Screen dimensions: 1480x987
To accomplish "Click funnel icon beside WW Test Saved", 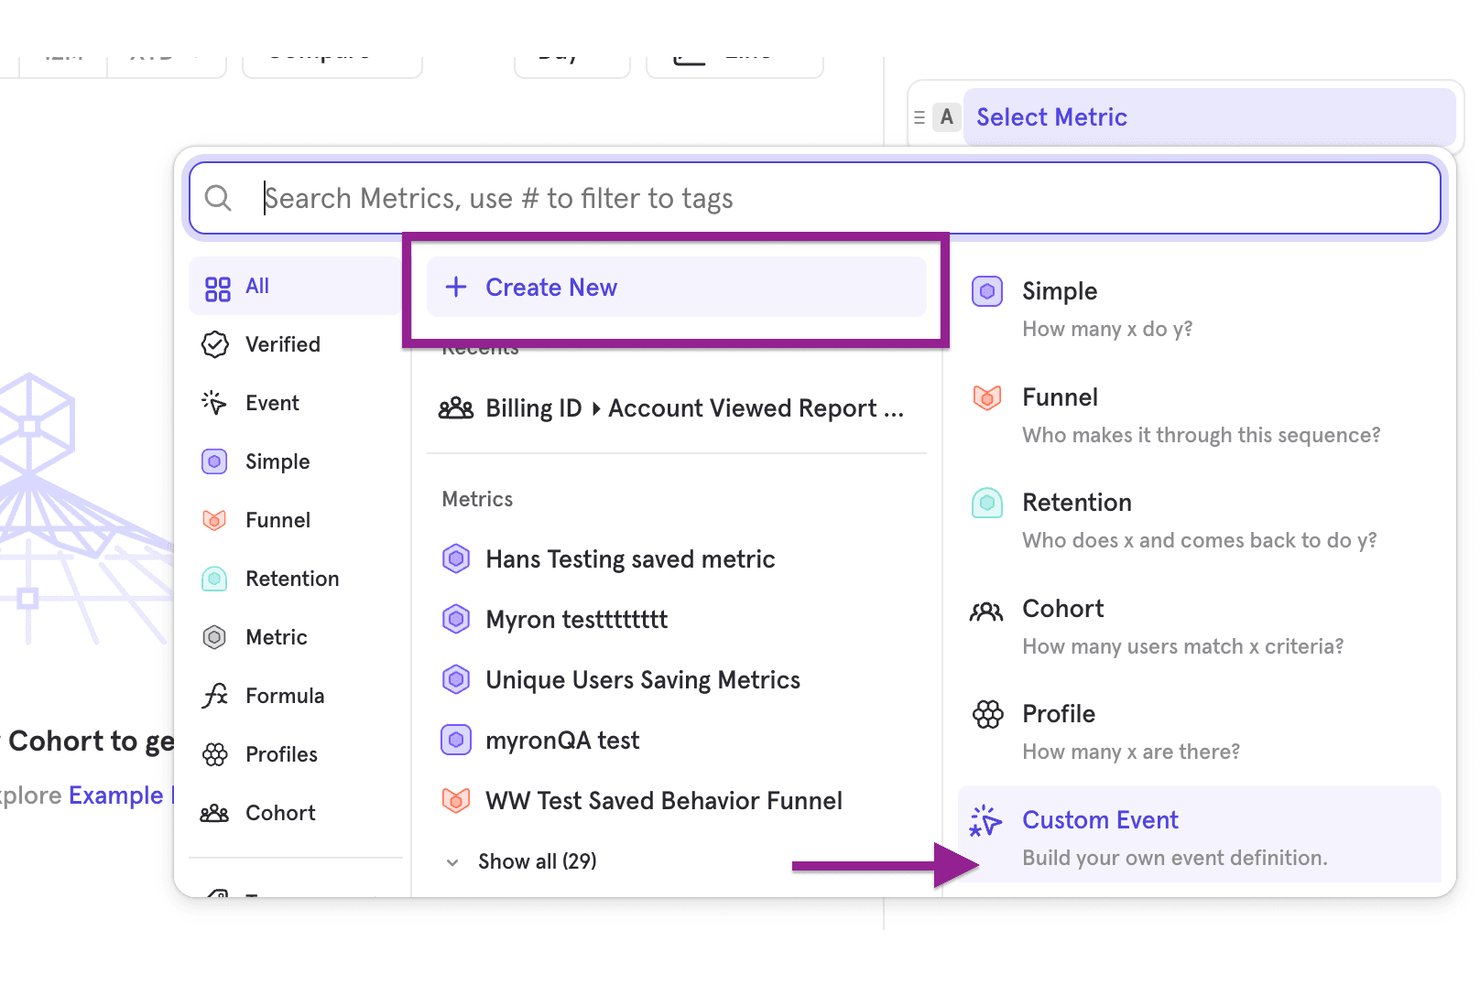I will coord(456,801).
